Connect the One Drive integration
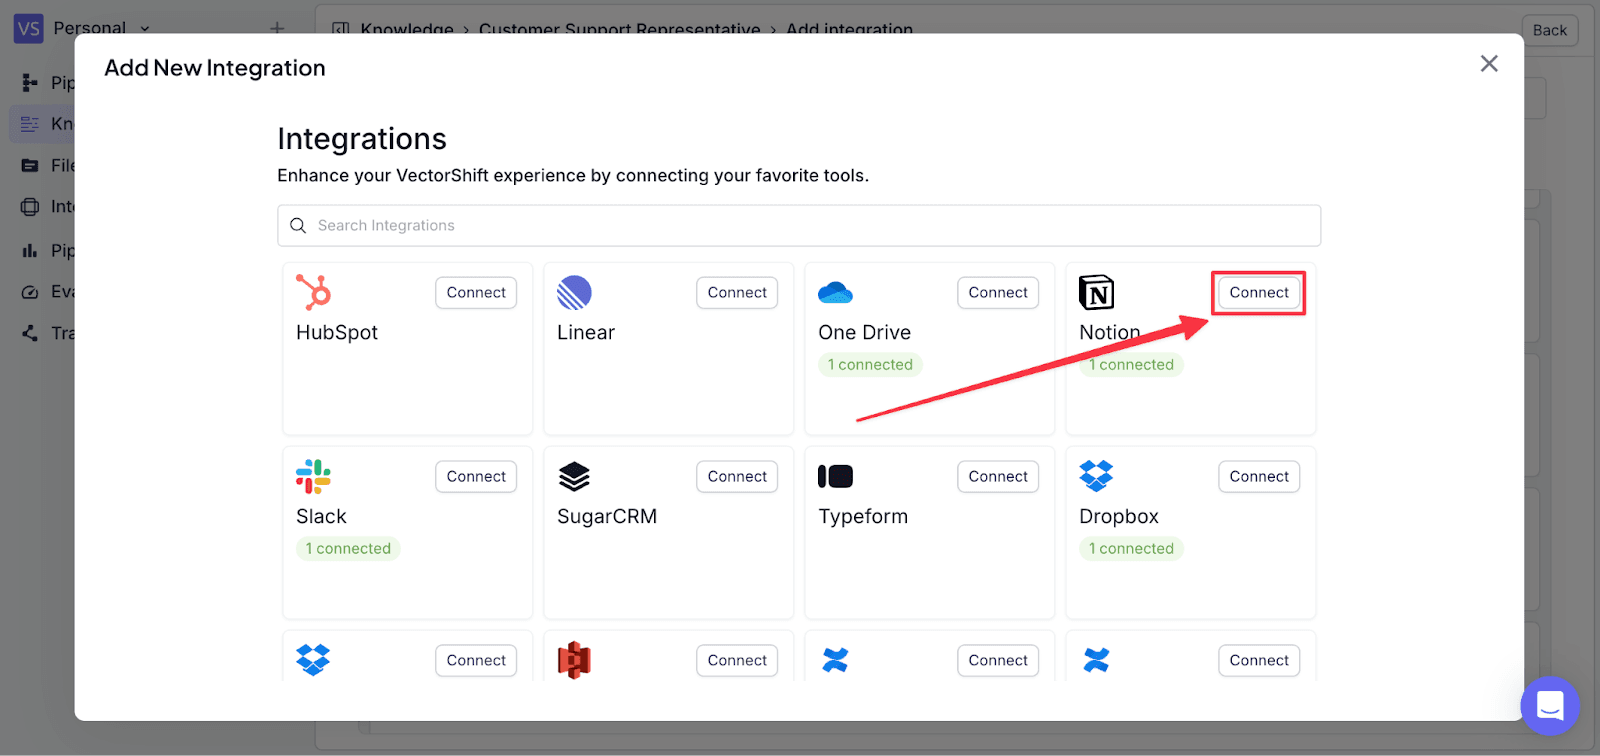 point(998,293)
